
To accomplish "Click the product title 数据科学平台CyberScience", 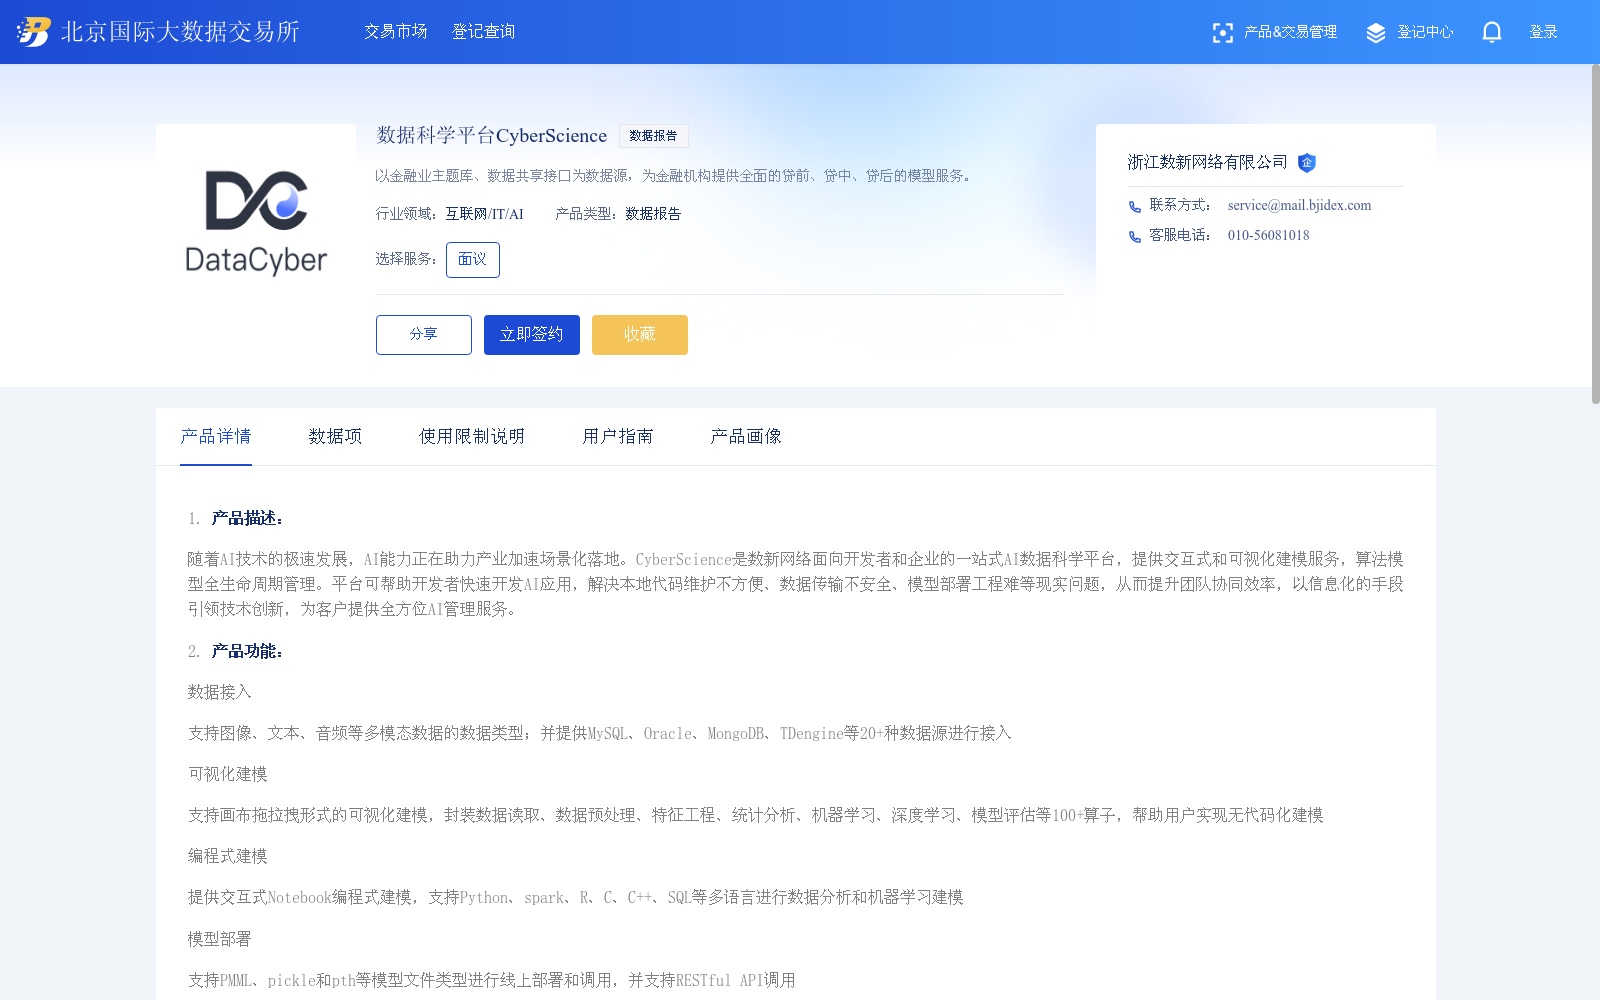I will coord(492,136).
